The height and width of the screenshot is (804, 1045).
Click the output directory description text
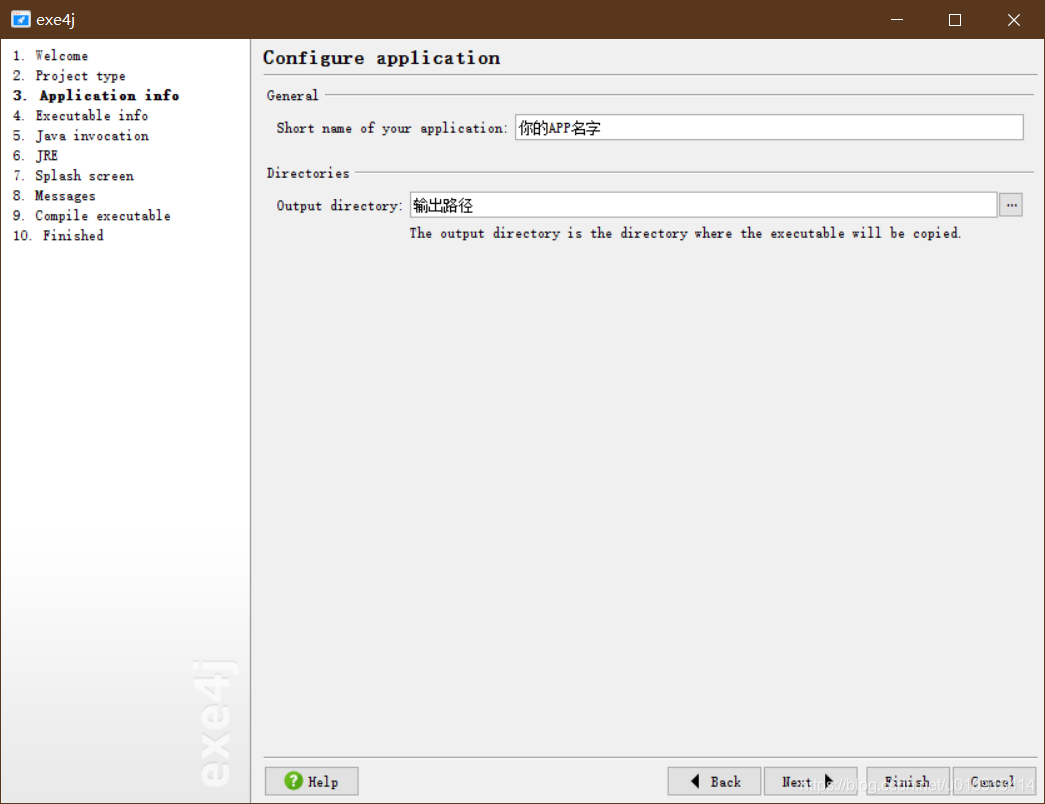point(685,233)
